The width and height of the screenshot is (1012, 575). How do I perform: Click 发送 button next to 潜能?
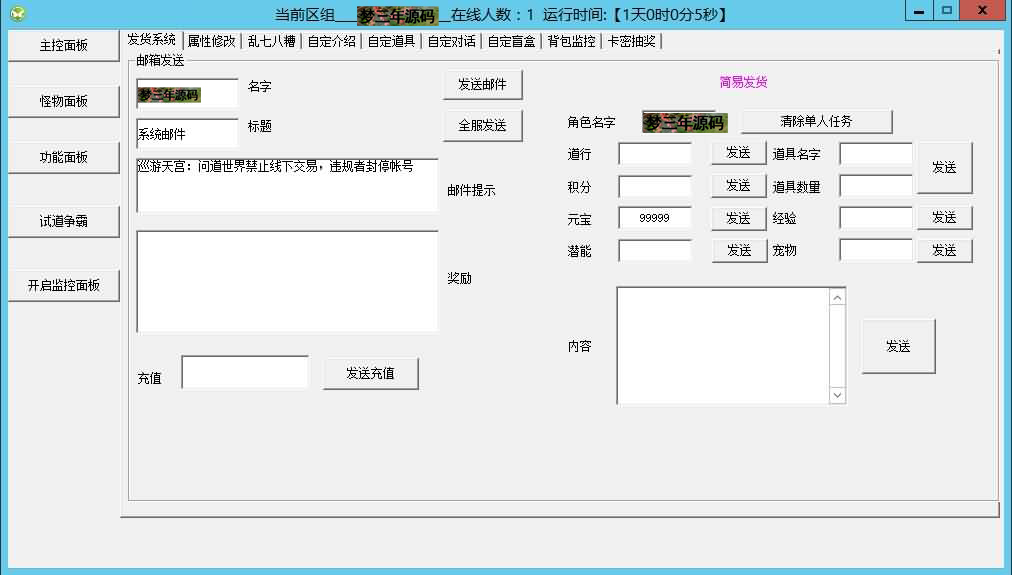click(x=739, y=250)
